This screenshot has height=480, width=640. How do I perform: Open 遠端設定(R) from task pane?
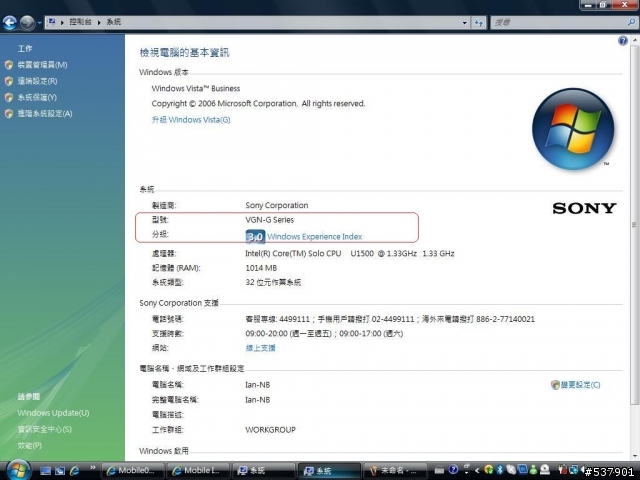(x=37, y=81)
